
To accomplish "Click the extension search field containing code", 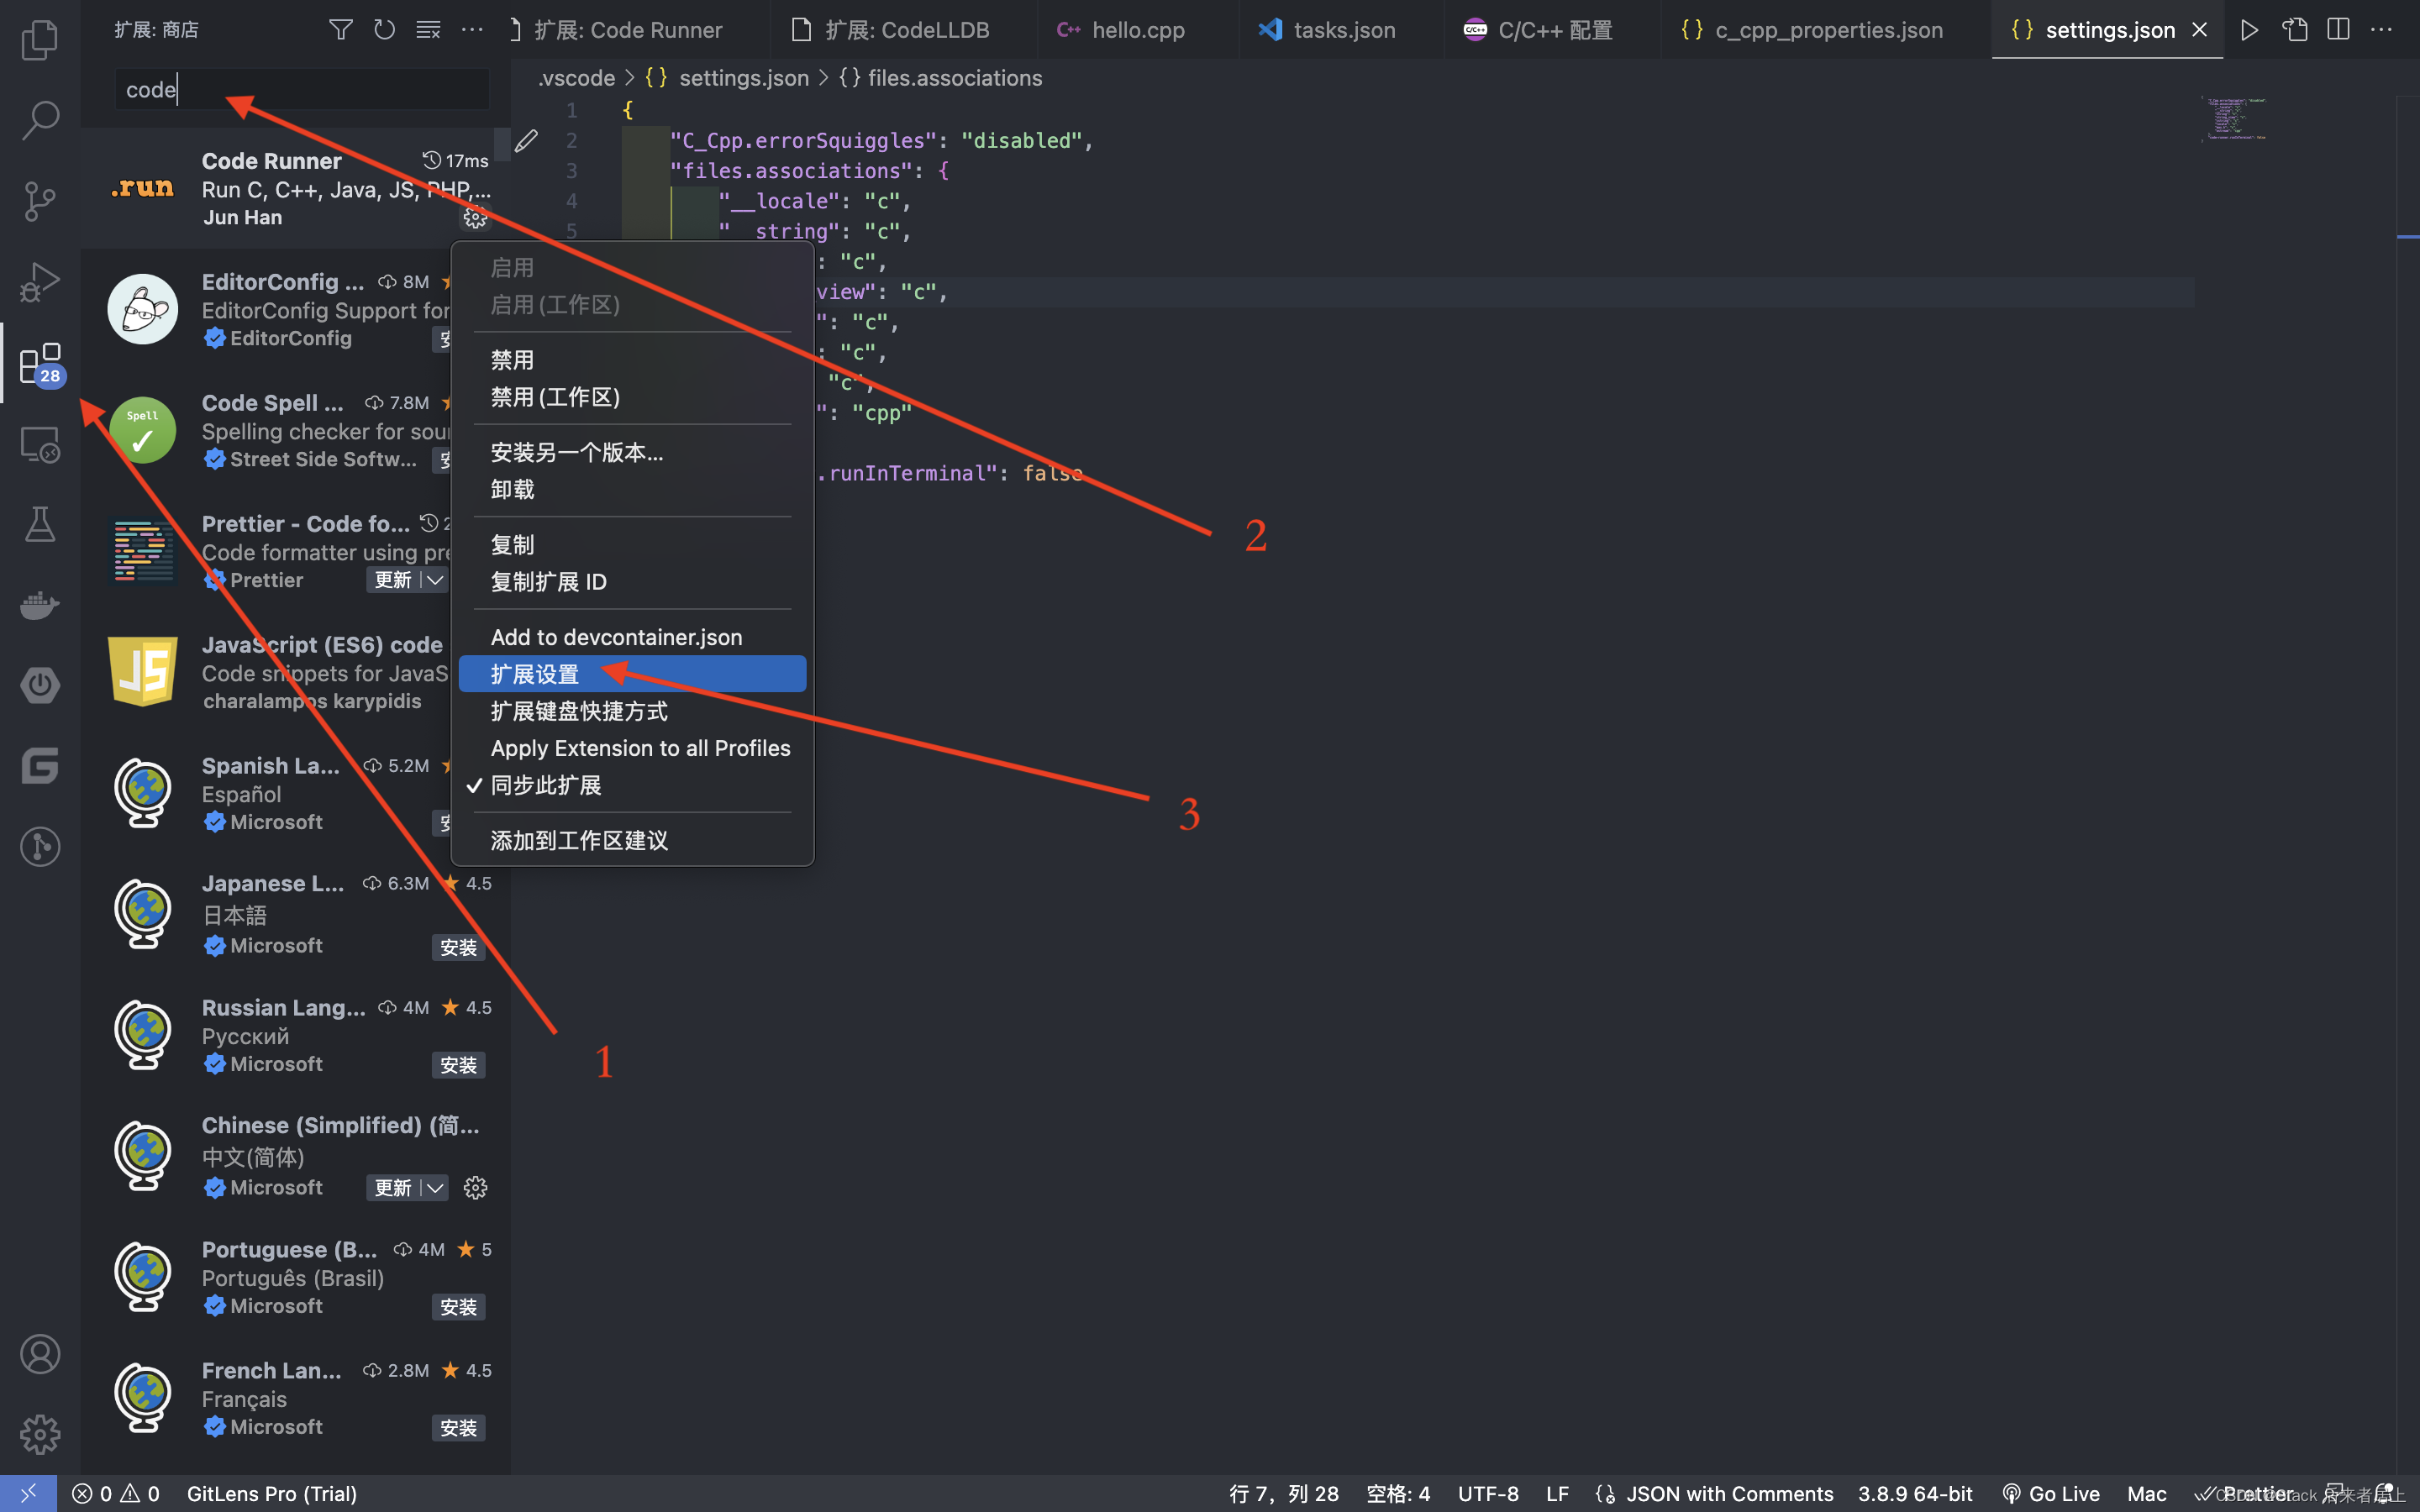I will [302, 89].
